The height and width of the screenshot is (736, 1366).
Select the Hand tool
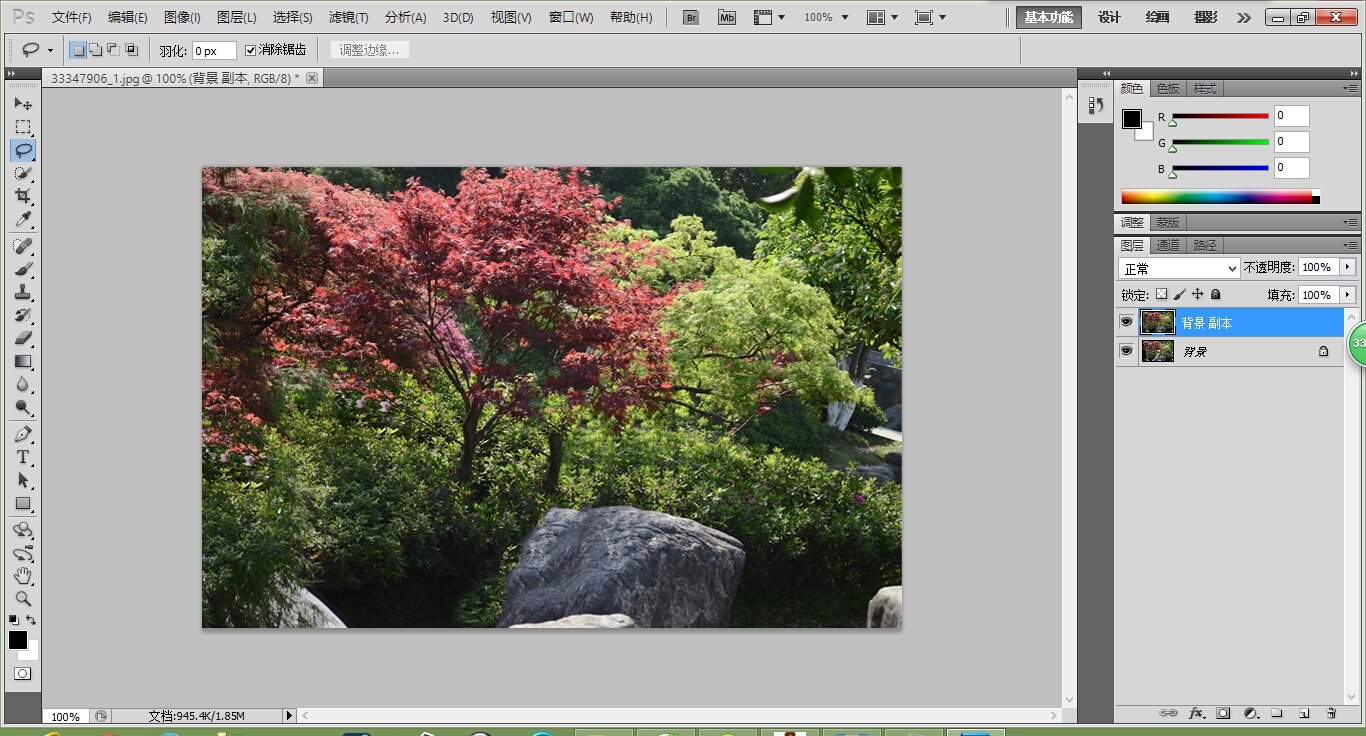point(23,576)
